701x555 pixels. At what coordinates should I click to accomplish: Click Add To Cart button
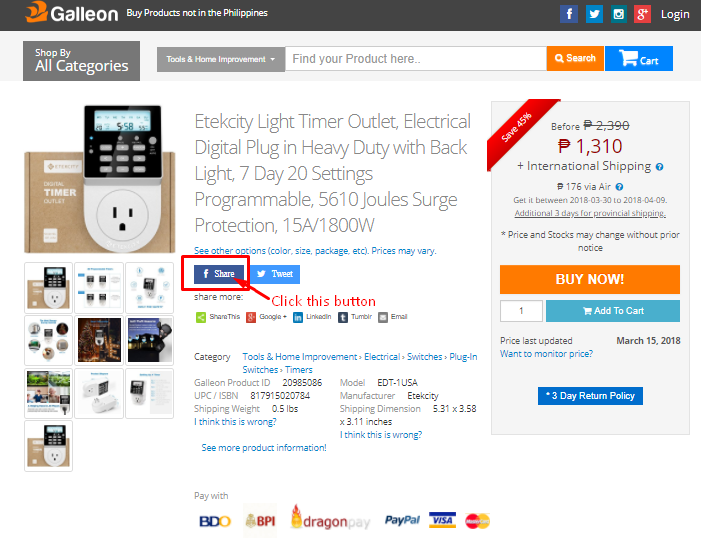tap(612, 311)
